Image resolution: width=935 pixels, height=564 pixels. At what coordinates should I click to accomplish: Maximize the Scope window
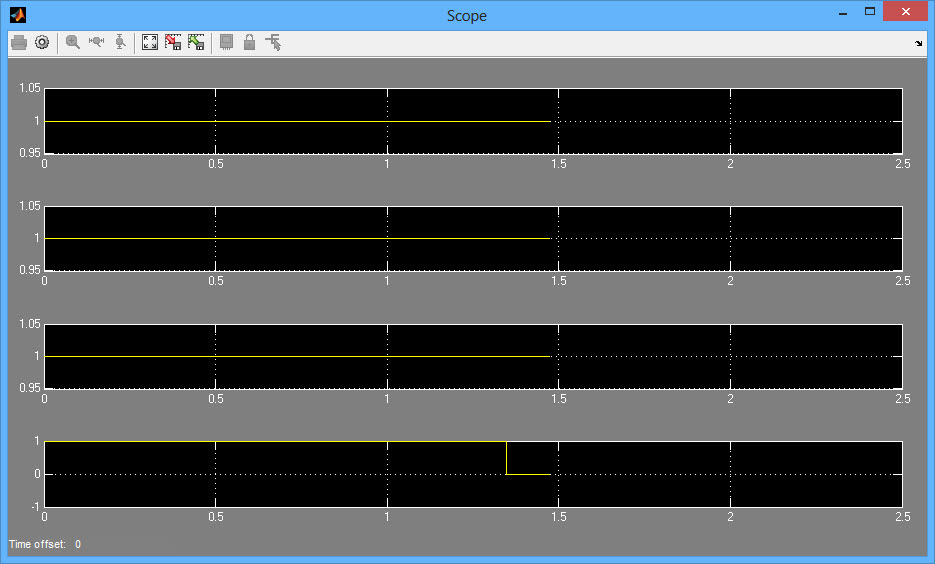point(870,12)
